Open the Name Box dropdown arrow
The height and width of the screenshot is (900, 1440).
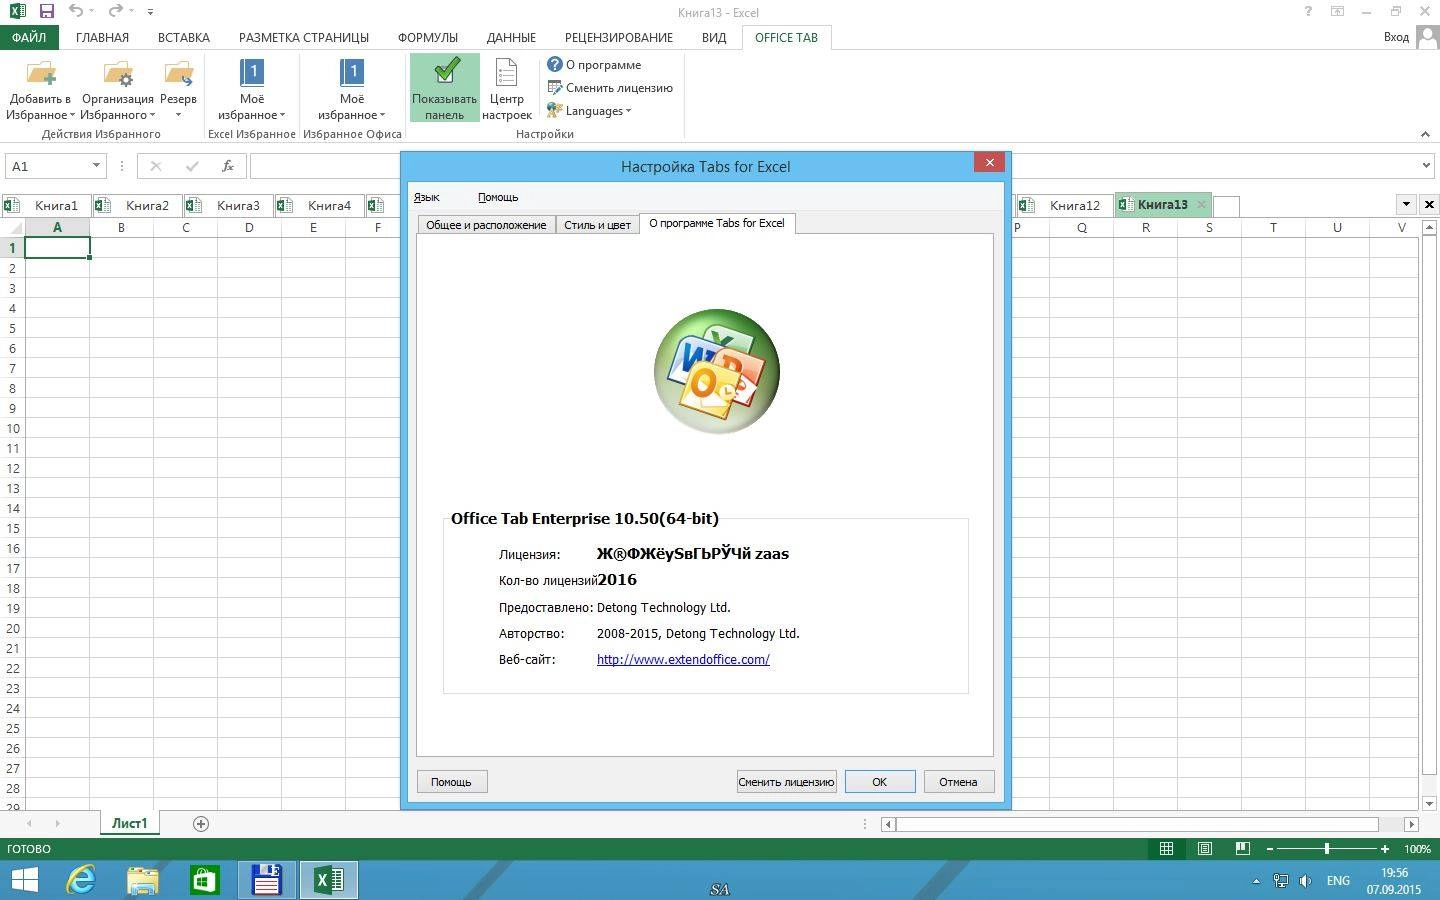96,166
